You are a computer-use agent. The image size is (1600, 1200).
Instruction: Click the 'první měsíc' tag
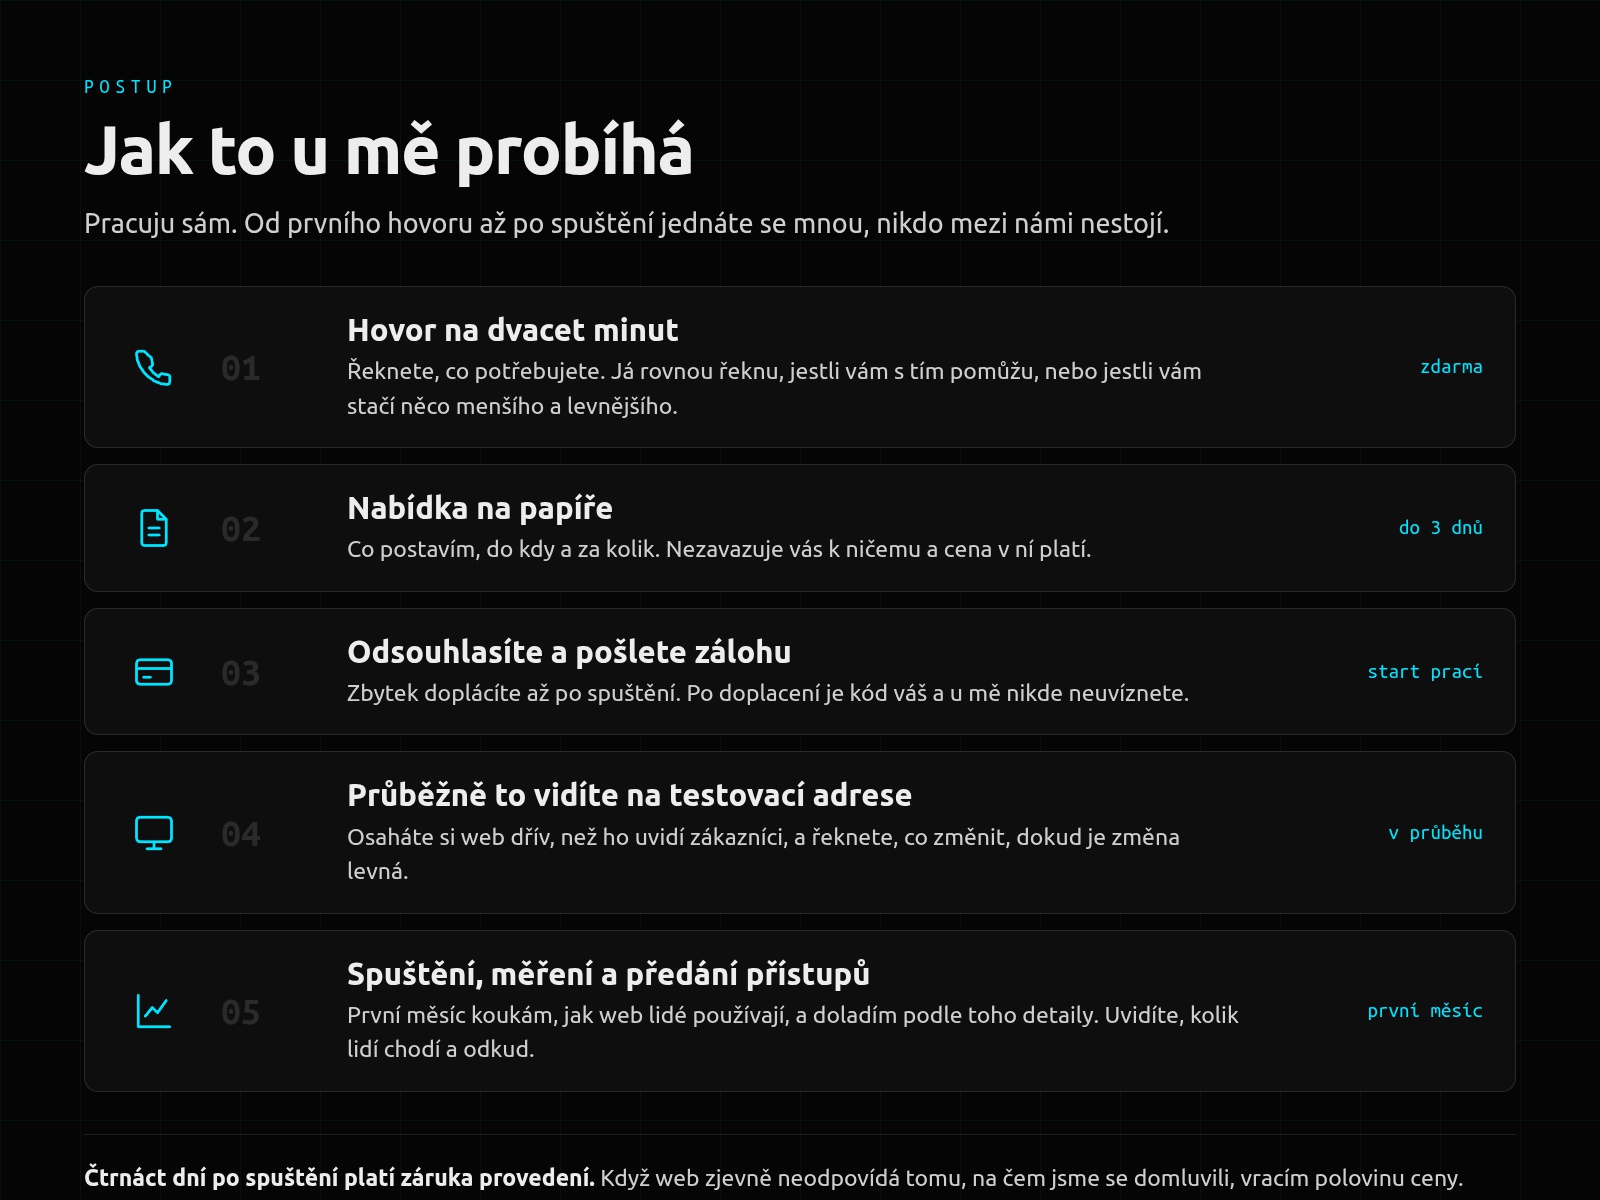pyautogui.click(x=1425, y=1011)
